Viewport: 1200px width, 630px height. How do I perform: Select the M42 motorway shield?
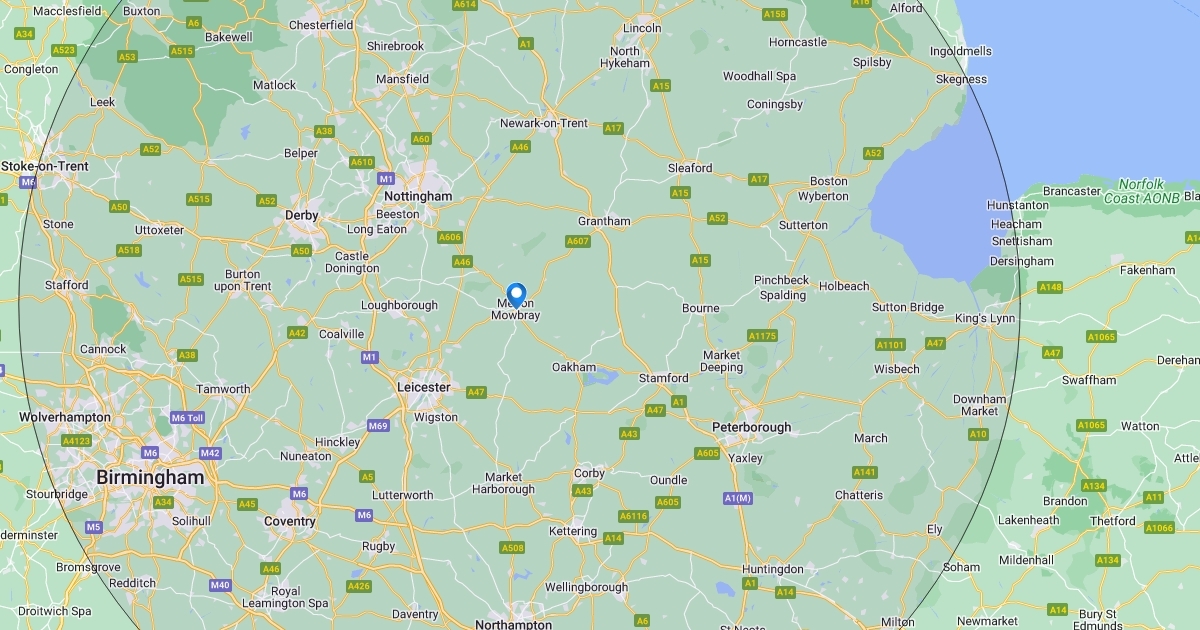(x=210, y=453)
